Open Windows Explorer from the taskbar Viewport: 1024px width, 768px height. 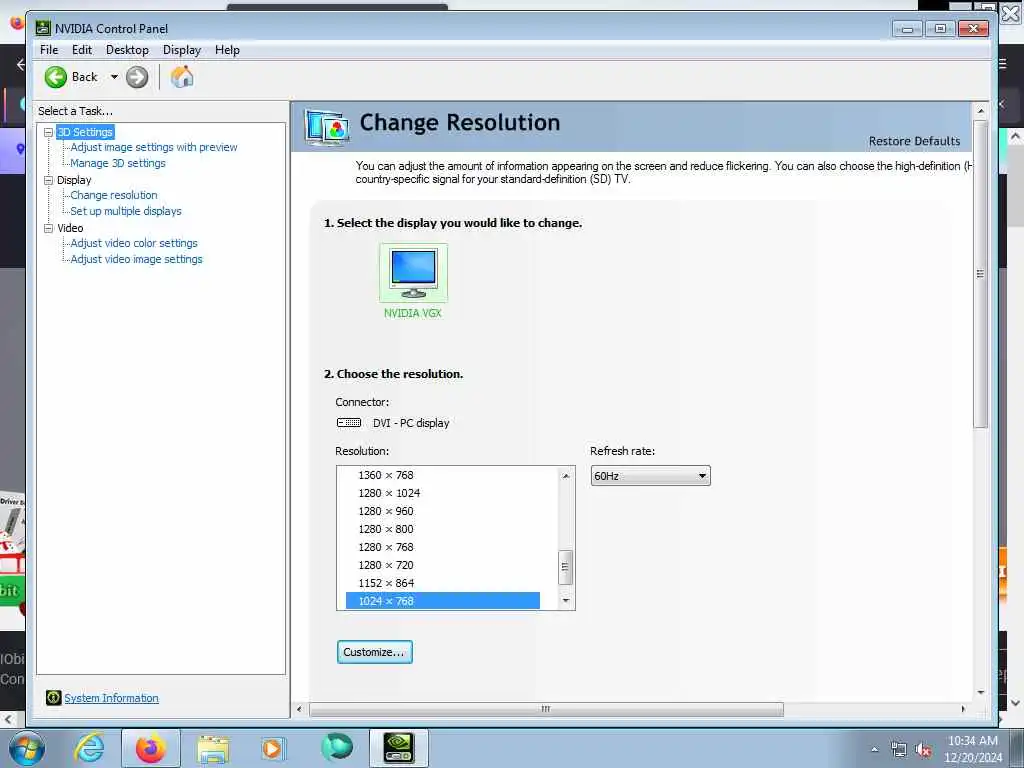click(213, 749)
